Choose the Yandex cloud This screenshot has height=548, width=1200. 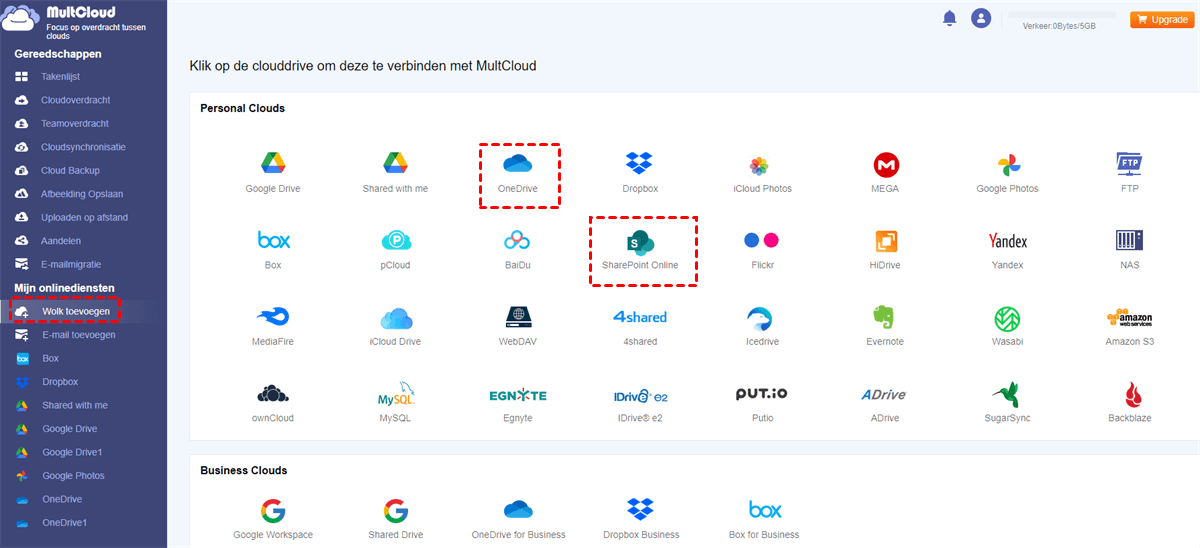[1007, 241]
